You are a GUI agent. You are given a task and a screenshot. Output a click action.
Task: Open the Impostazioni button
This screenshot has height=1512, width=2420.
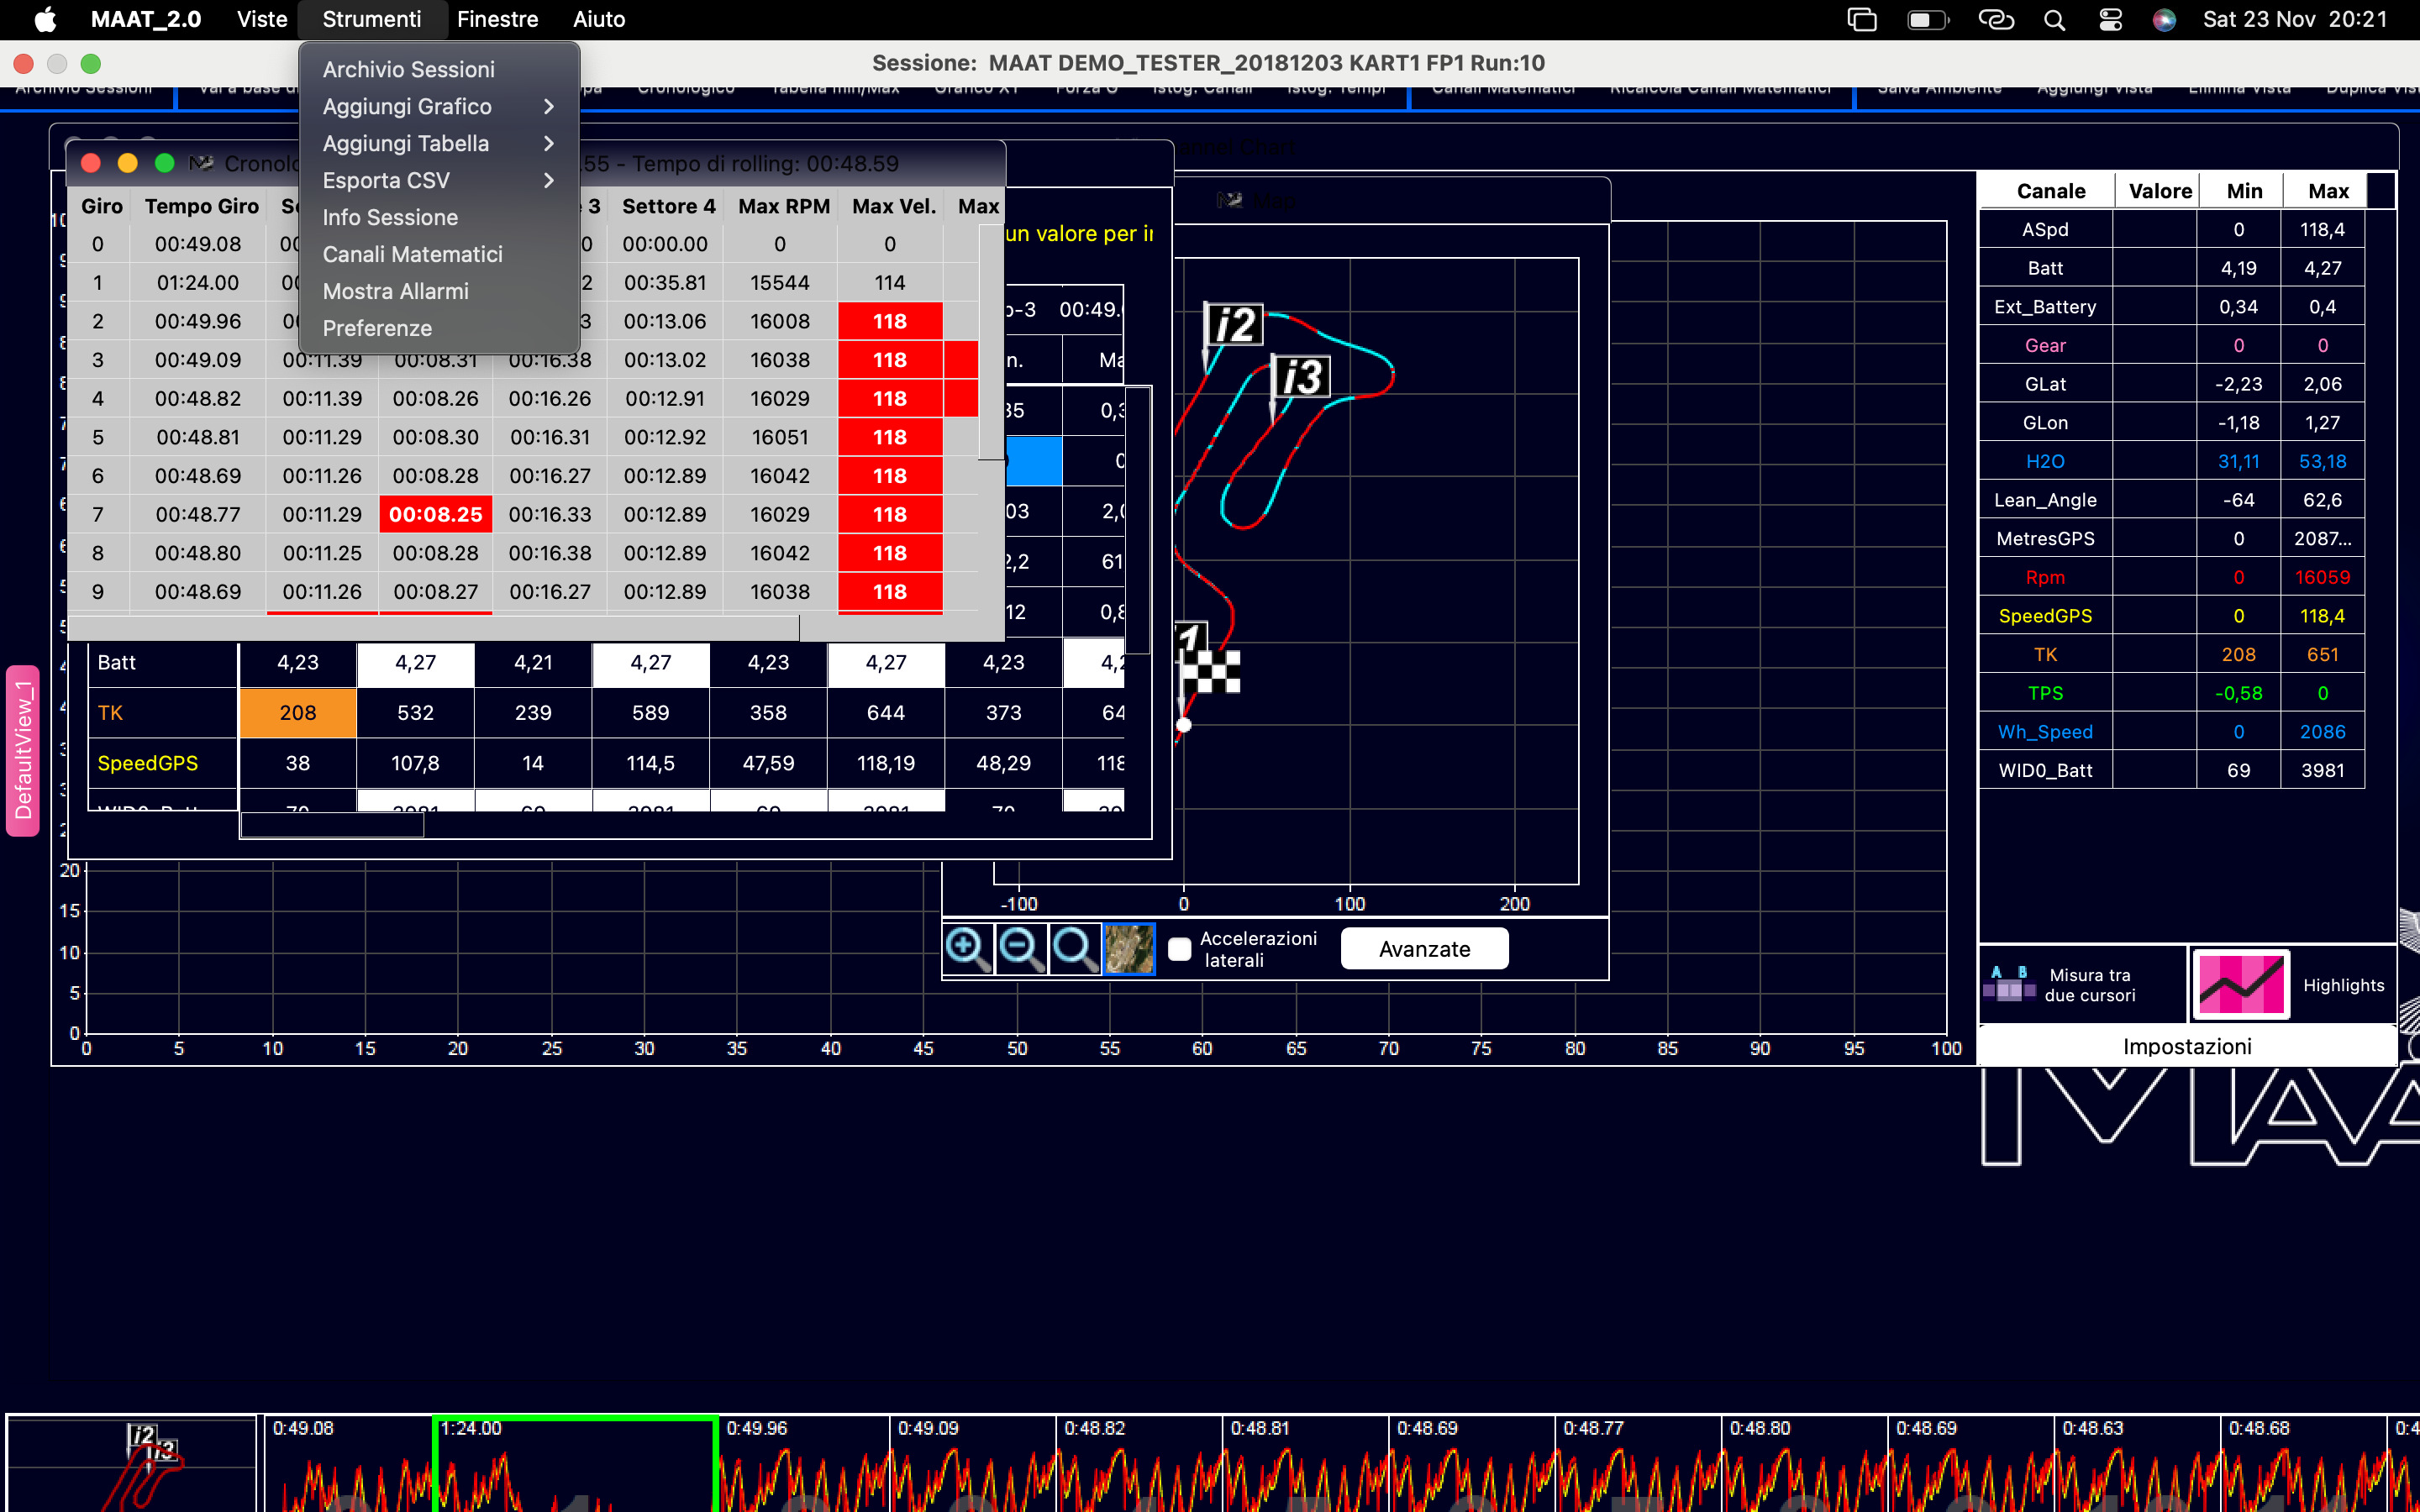click(x=2186, y=1046)
